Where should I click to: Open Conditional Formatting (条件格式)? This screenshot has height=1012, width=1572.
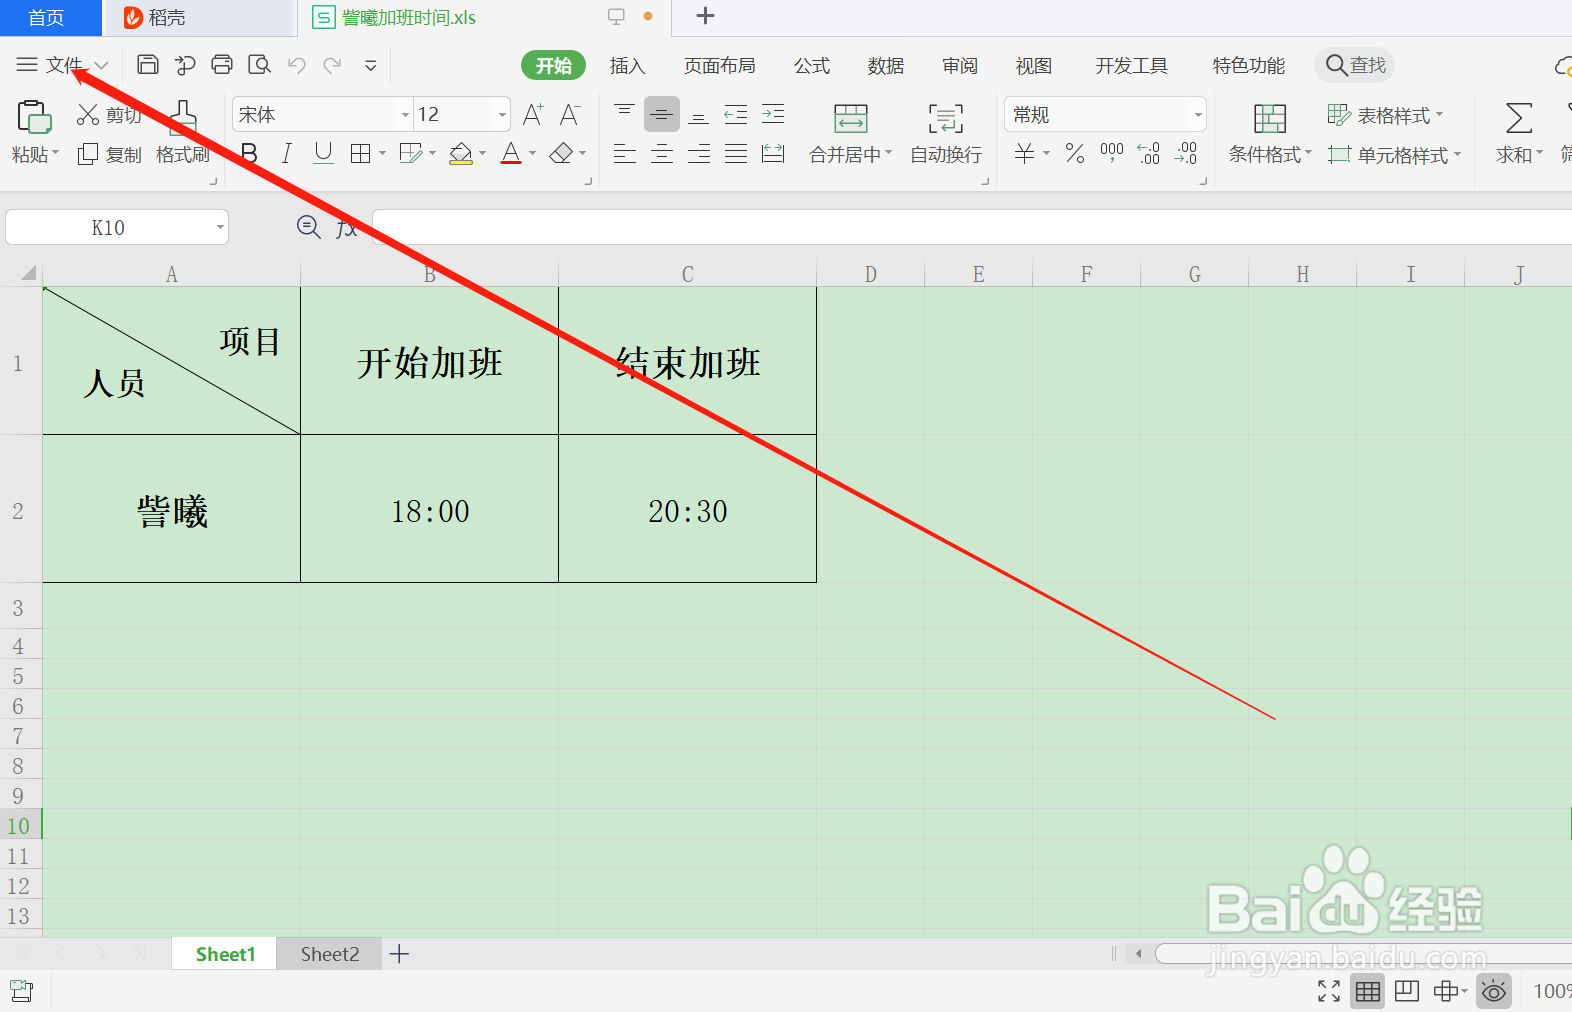point(1270,132)
